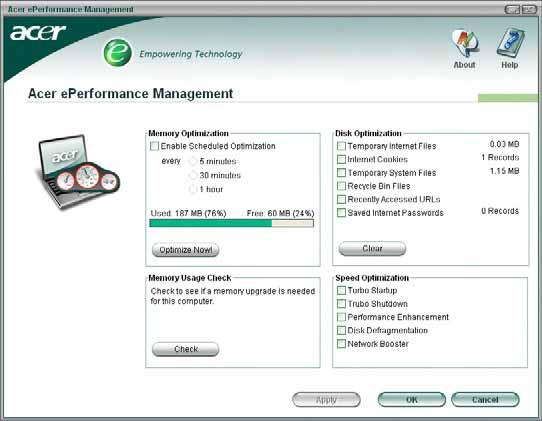Screen dimensions: 542x421
Task: Select the 5 minutes radio option
Action: [x=193, y=161]
